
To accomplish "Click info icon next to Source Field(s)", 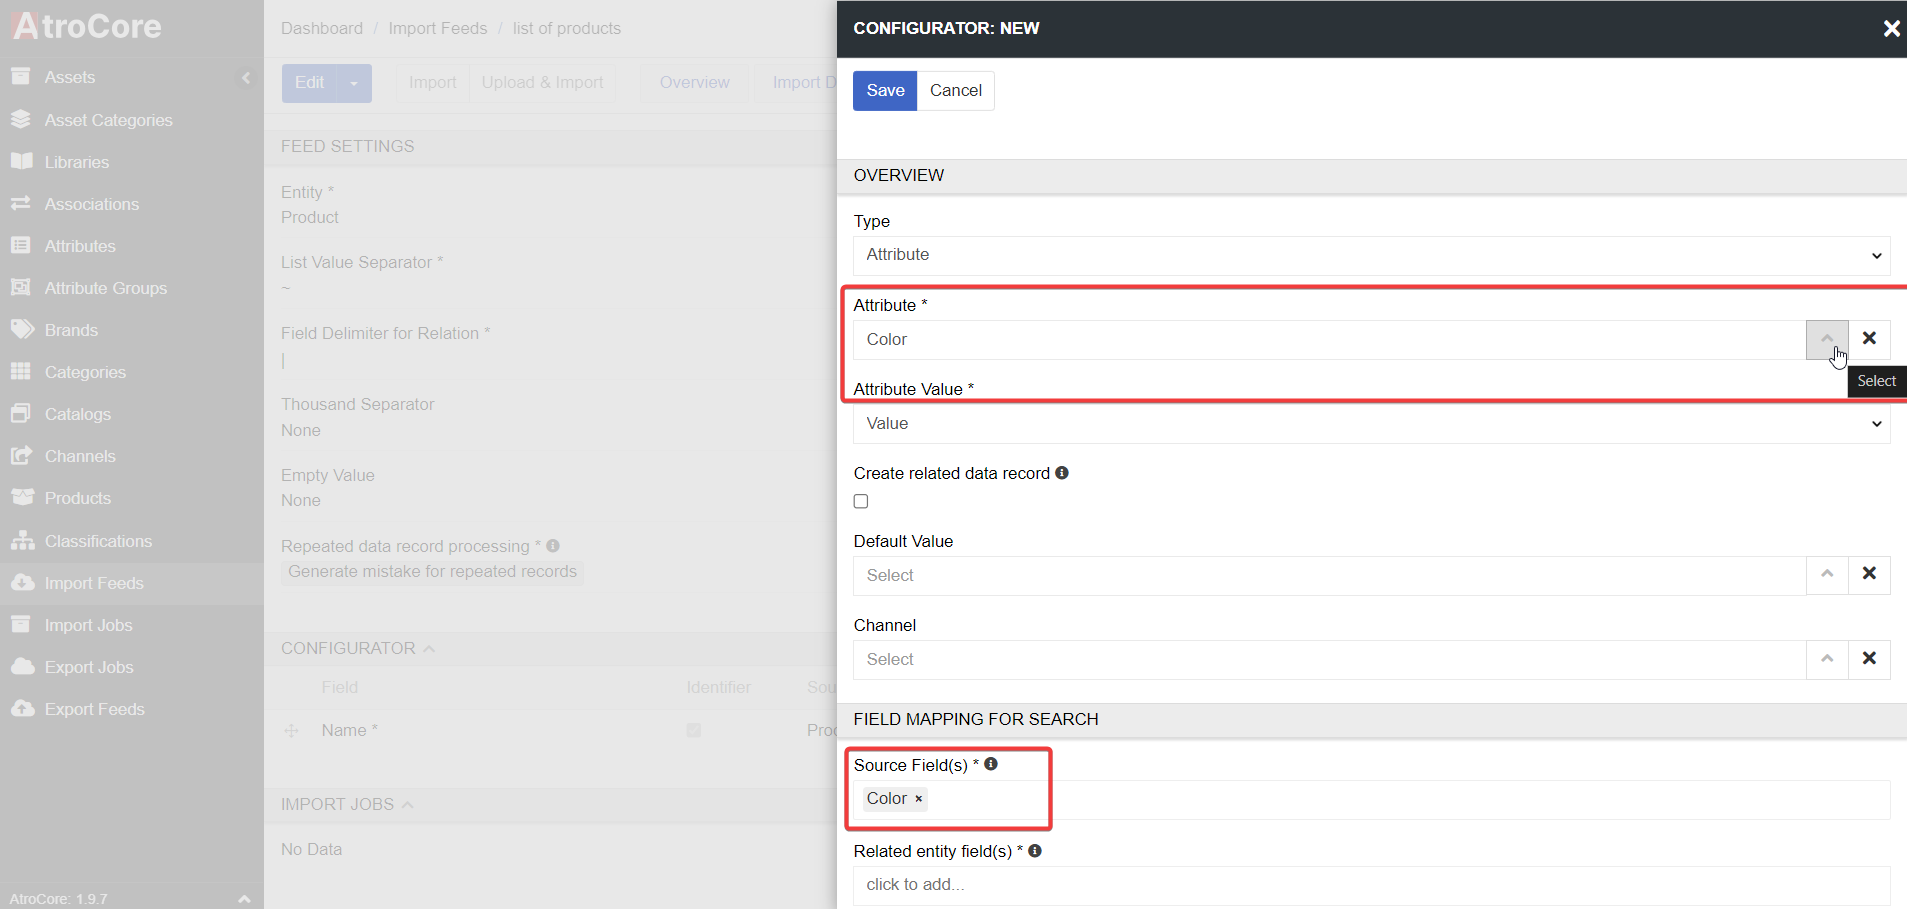I will point(991,764).
